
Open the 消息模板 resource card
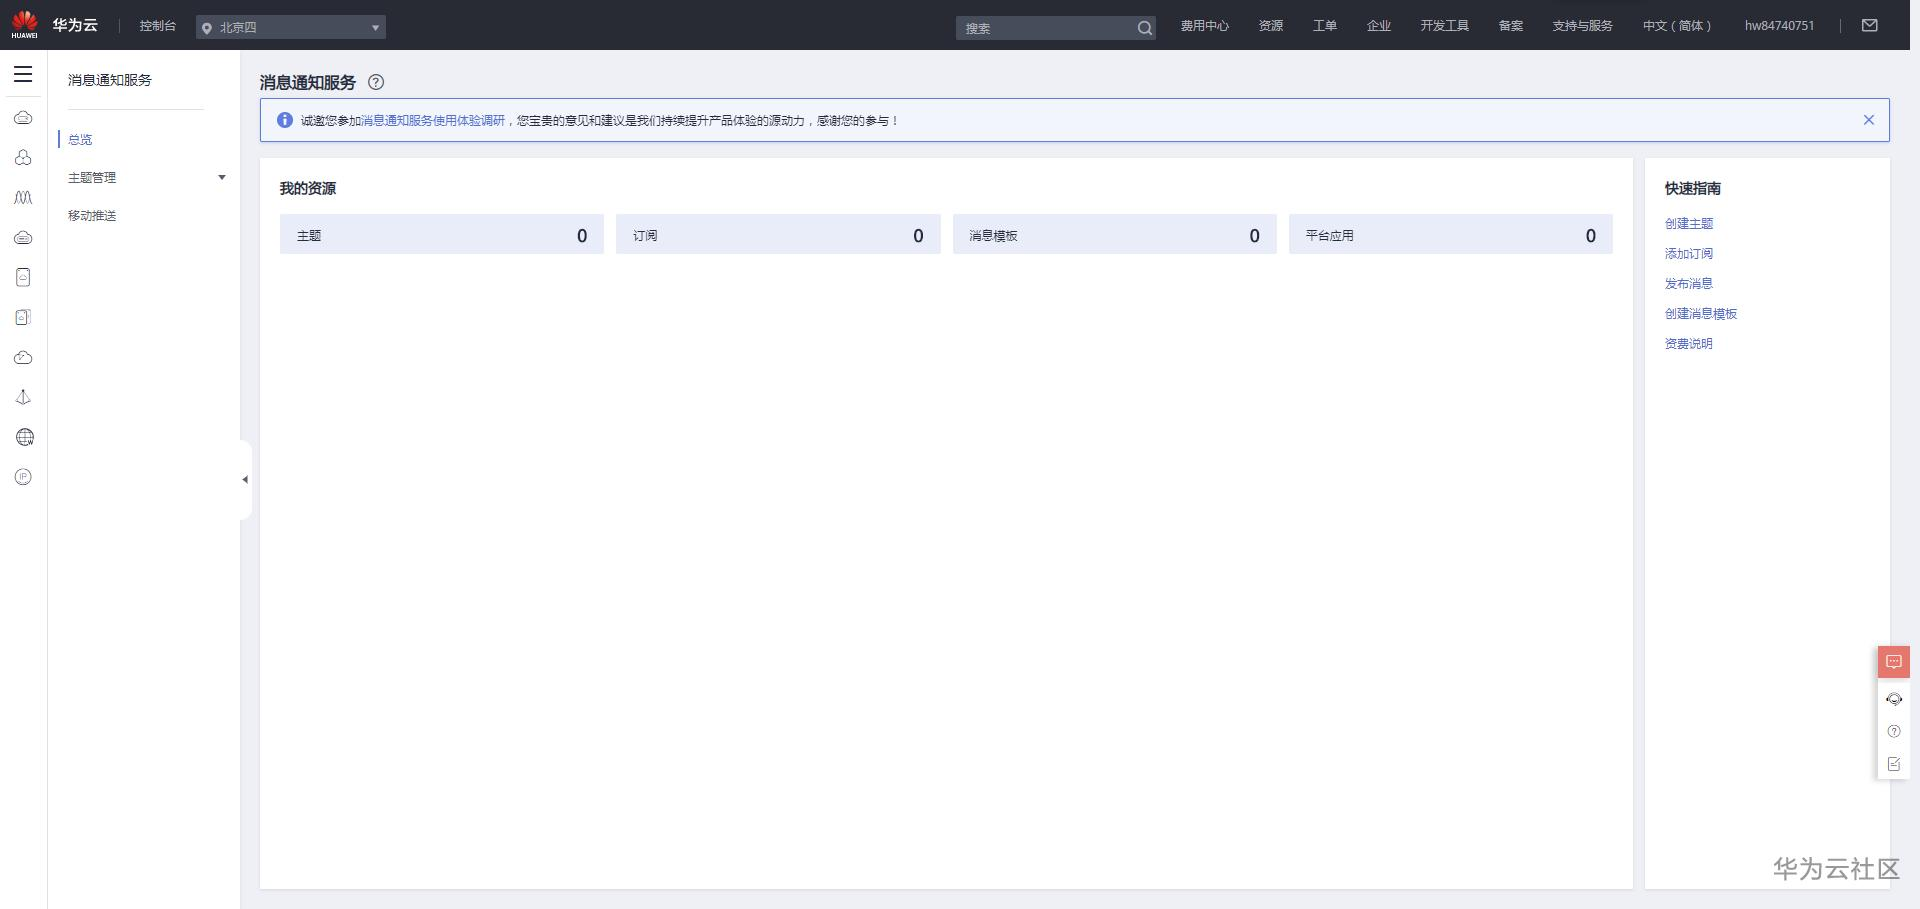coord(1115,234)
